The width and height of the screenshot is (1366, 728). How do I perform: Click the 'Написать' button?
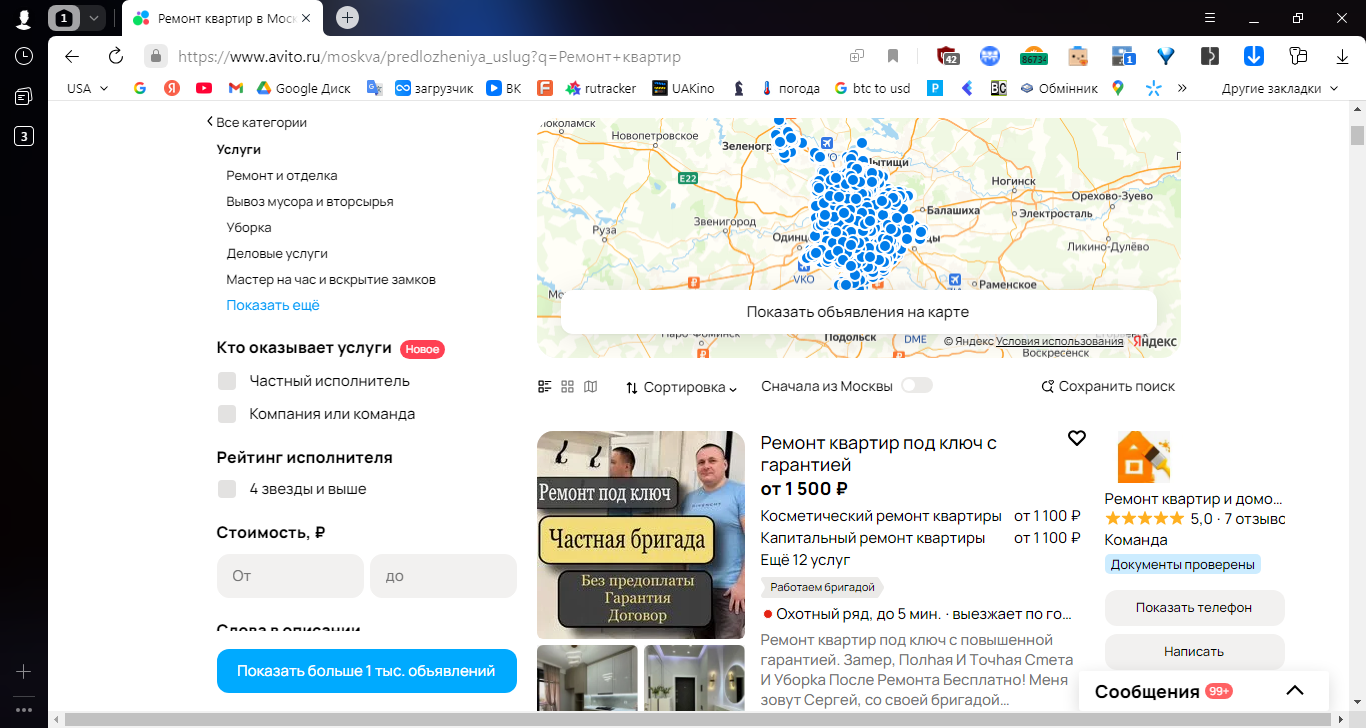pos(1194,651)
